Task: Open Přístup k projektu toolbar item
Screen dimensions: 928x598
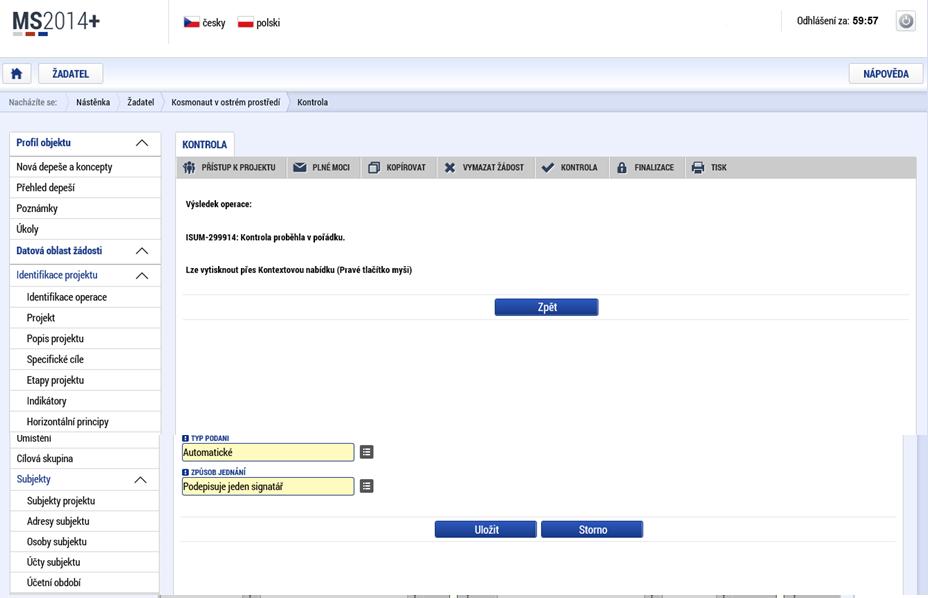Action: coord(230,168)
